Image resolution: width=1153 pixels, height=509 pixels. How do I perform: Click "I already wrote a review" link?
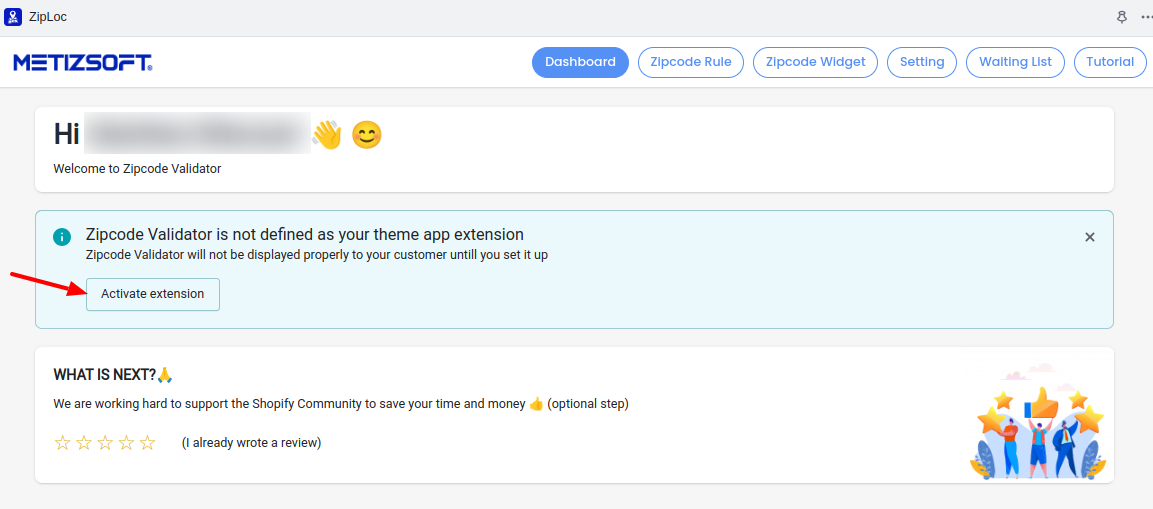click(x=251, y=443)
